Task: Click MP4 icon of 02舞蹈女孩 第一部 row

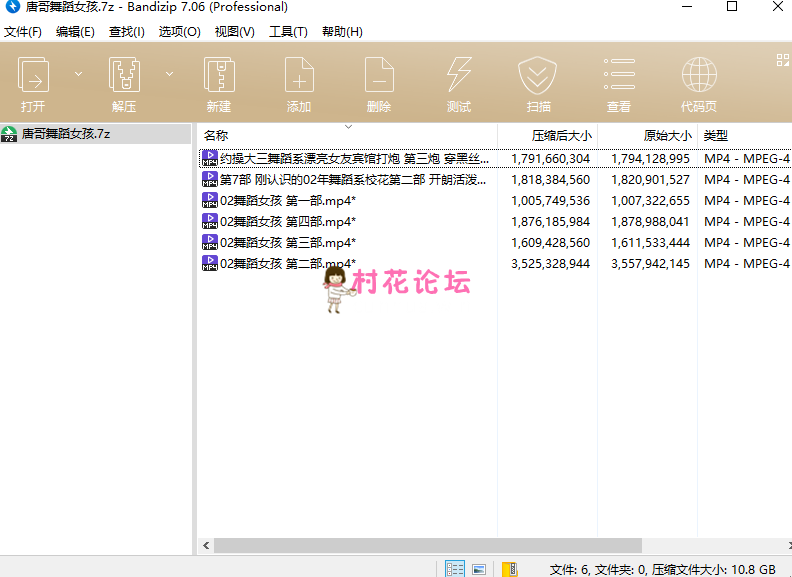Action: 210,201
